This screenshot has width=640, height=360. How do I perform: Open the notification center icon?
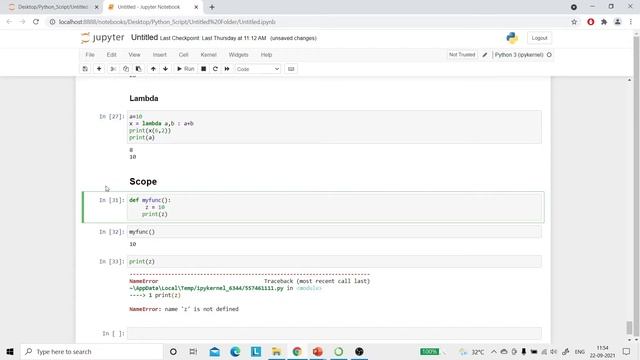click(x=627, y=351)
